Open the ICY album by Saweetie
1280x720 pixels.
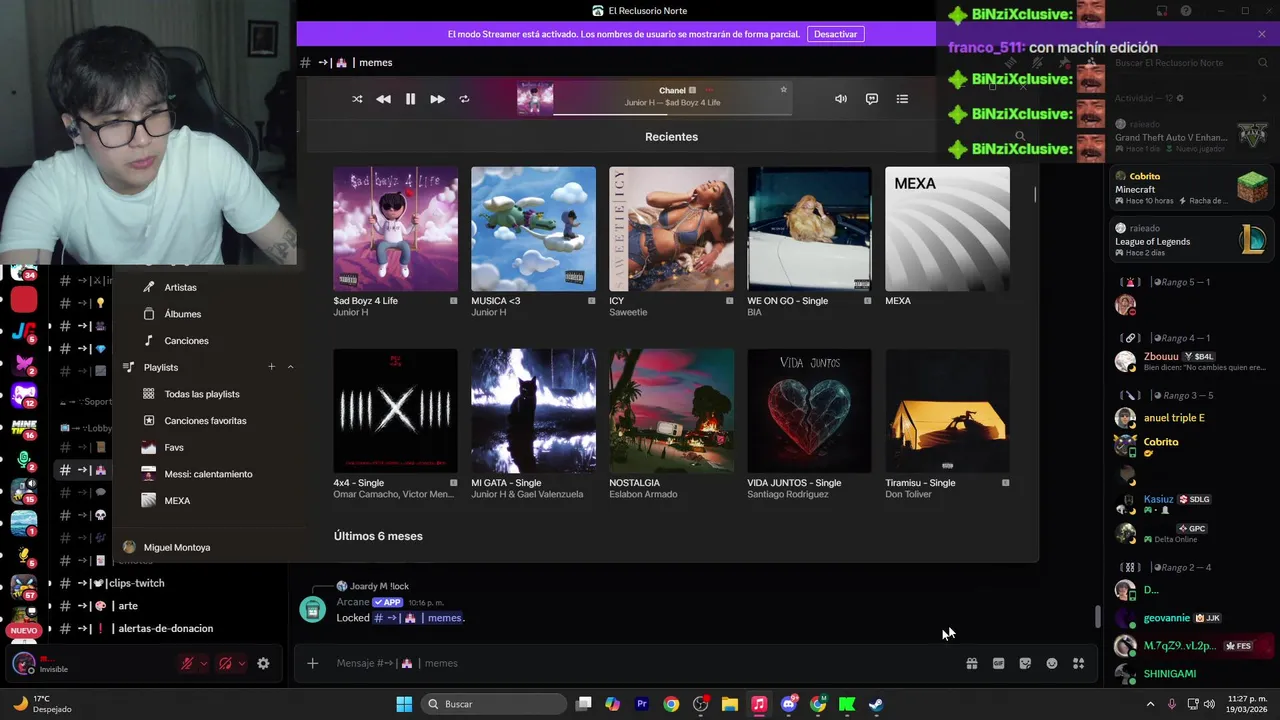(x=671, y=229)
